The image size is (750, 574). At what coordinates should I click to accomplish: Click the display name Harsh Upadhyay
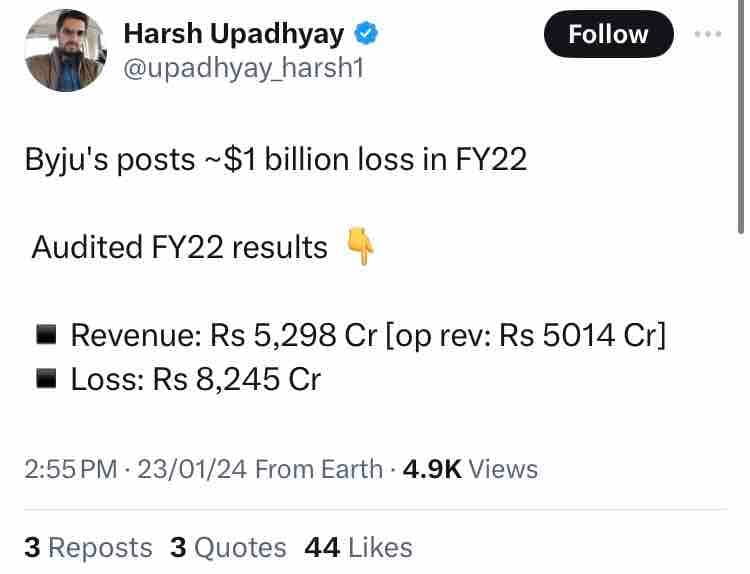[x=232, y=33]
